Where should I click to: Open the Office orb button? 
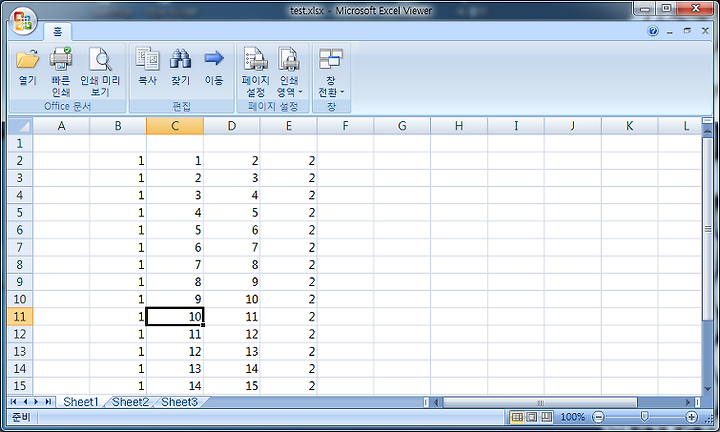23,22
